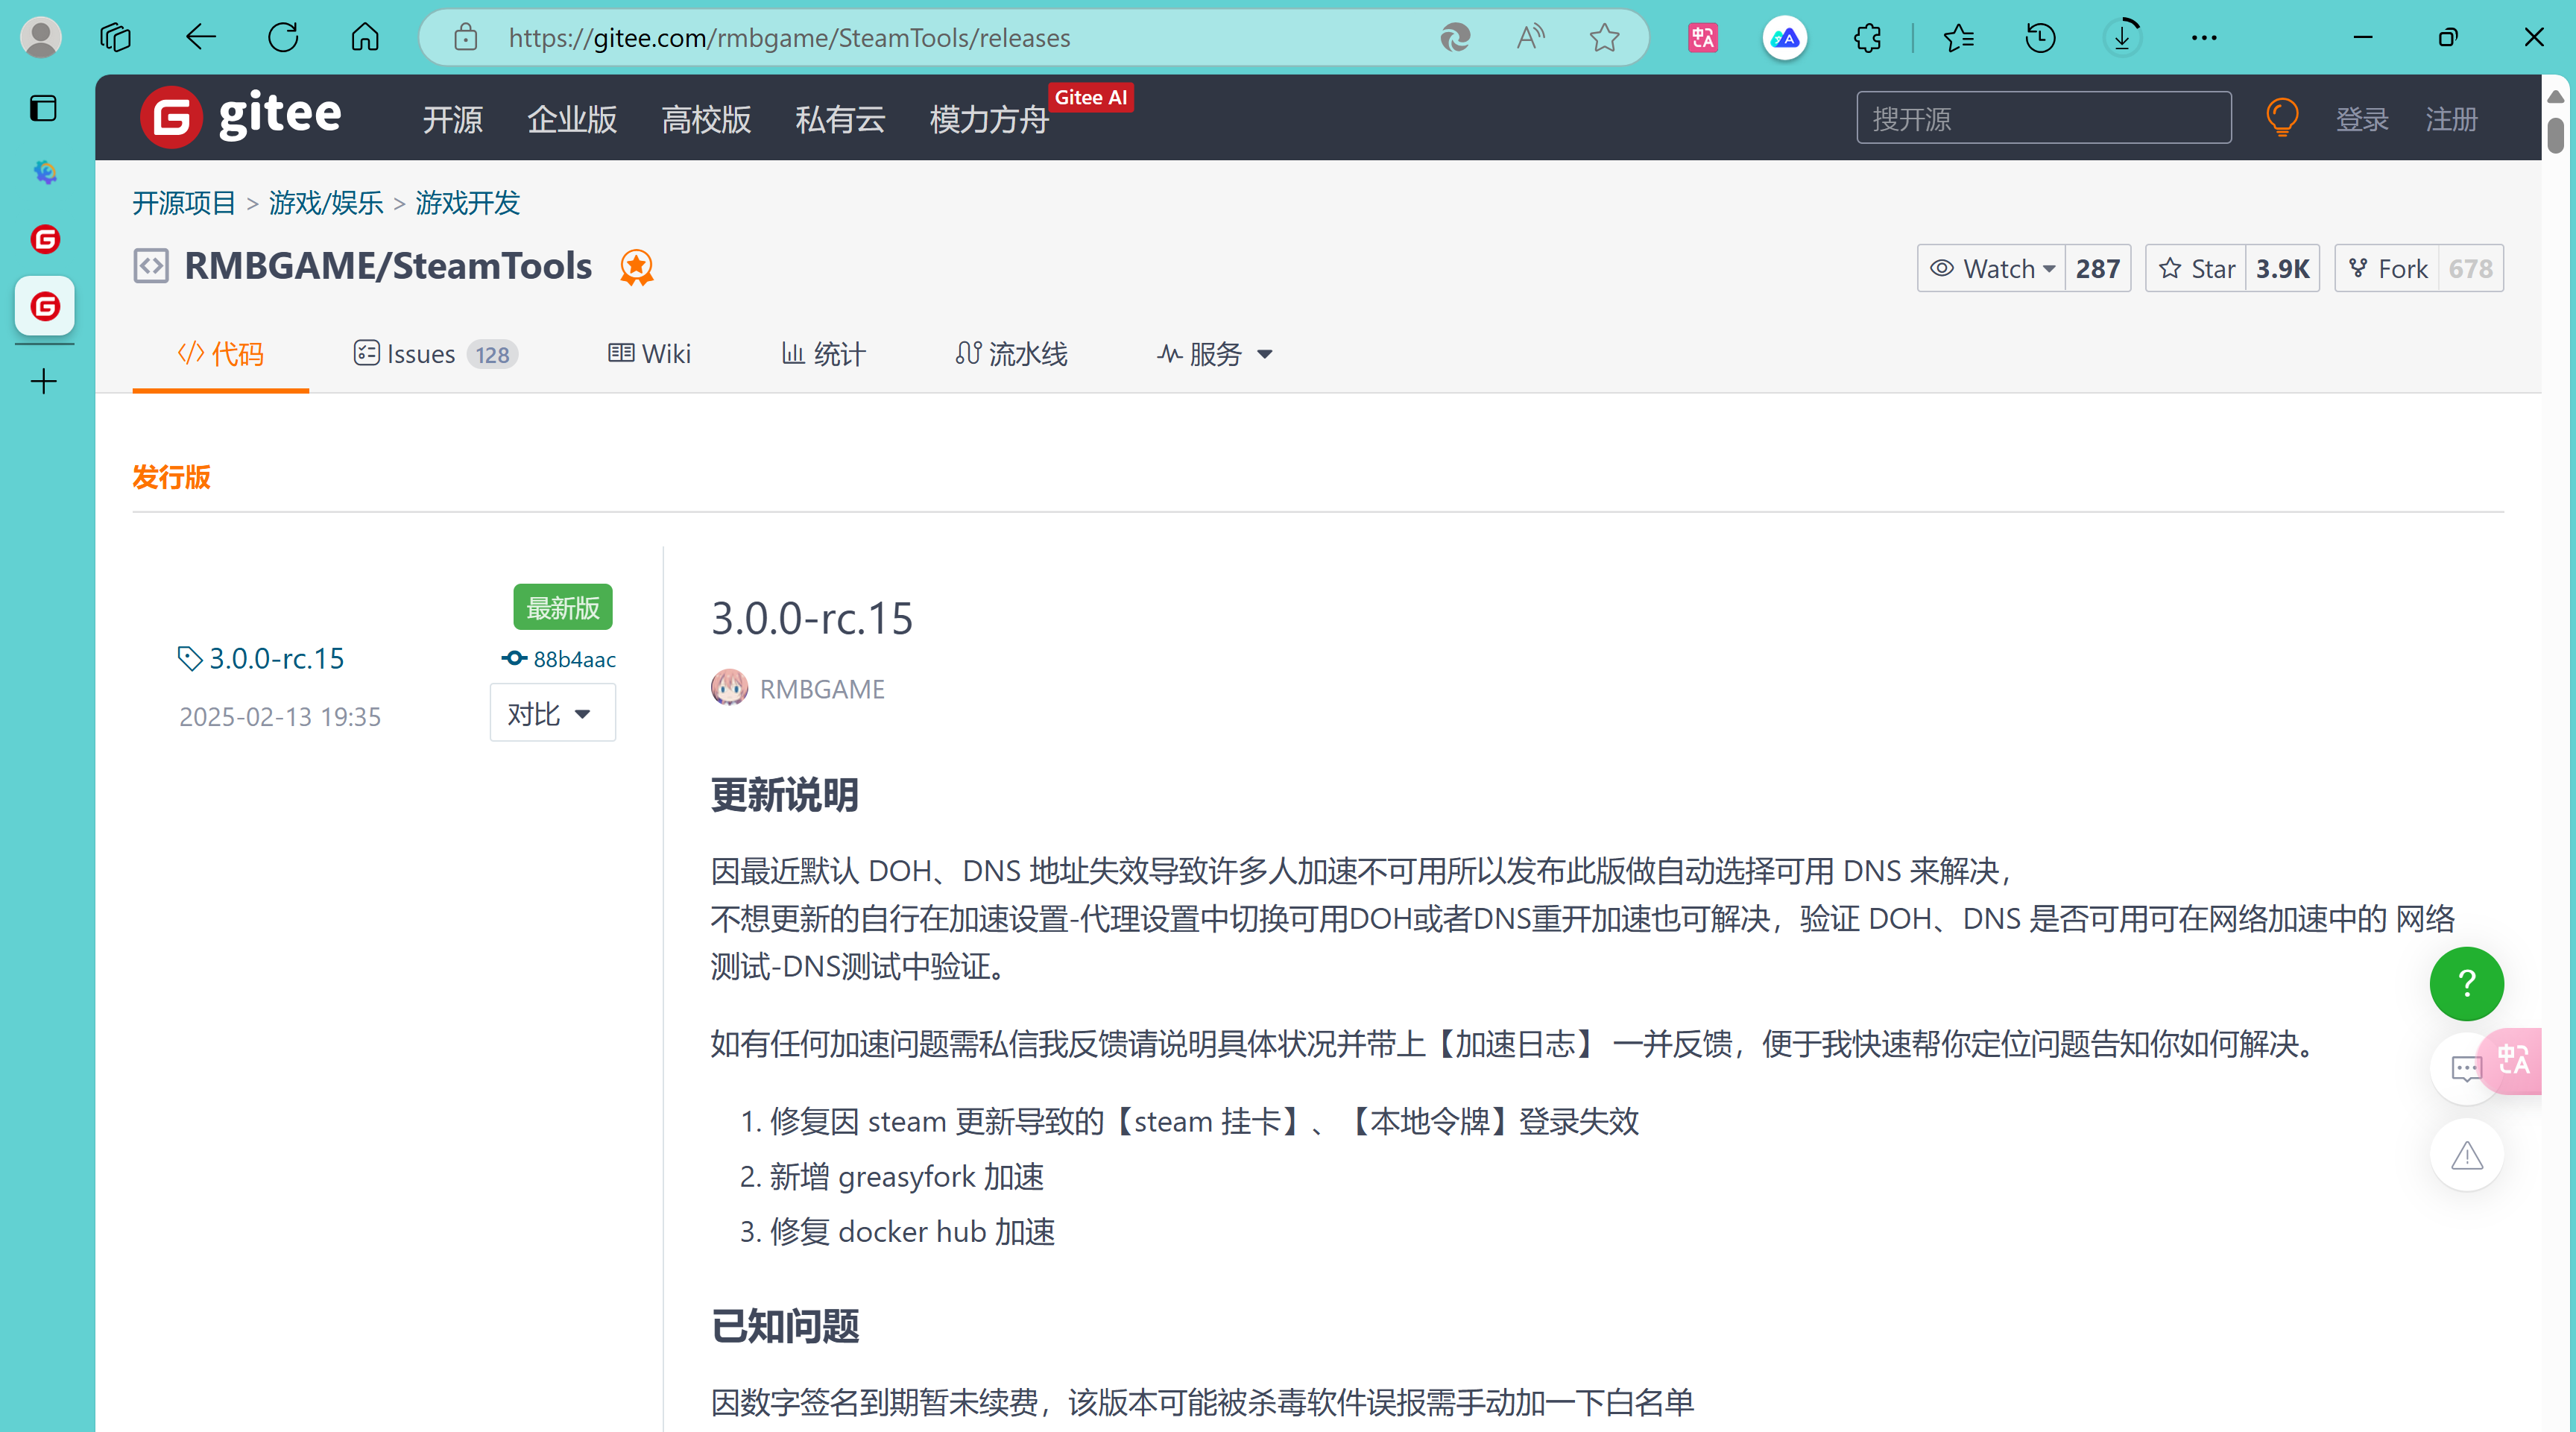
Task: Toggle vertical tabs pane icon
Action: 44,108
